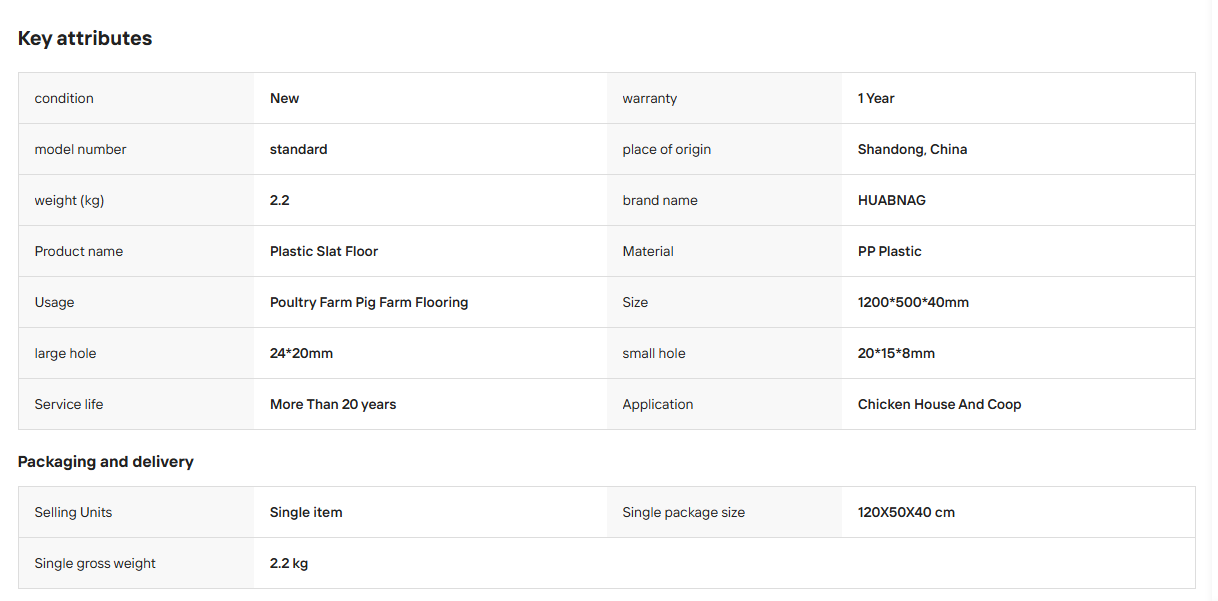This screenshot has width=1218, height=601.
Task: Select the large hole value 24*20mm
Action: click(301, 353)
